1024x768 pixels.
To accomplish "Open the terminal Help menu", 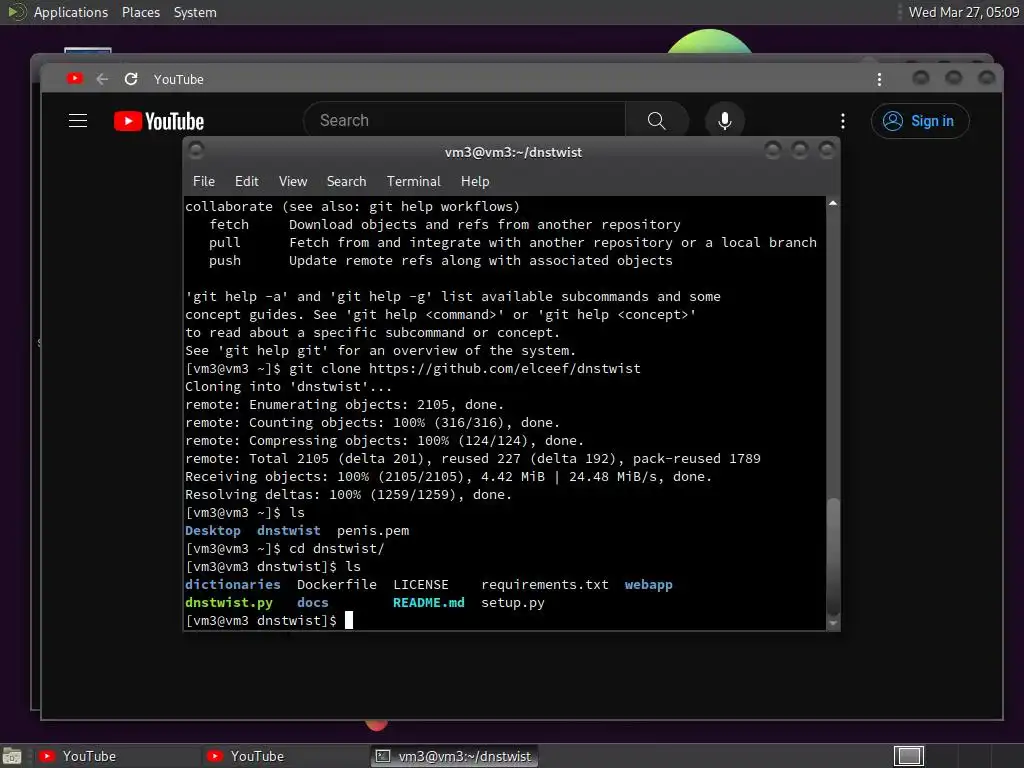I will [x=475, y=182].
